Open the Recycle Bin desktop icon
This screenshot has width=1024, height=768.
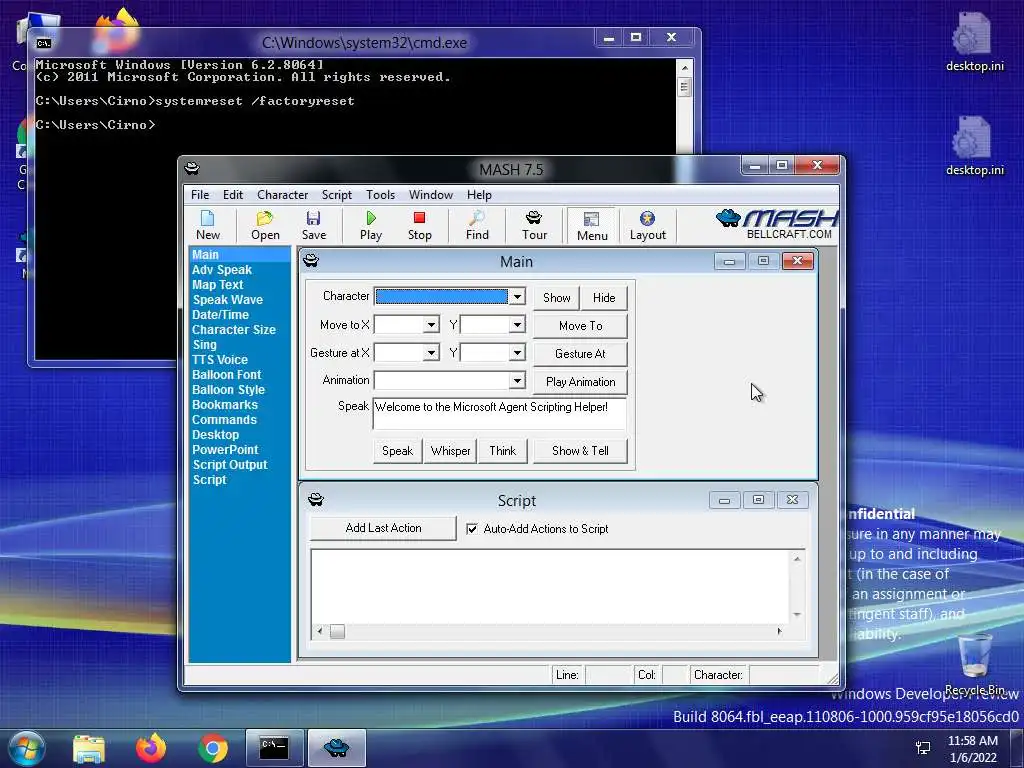[x=975, y=663]
